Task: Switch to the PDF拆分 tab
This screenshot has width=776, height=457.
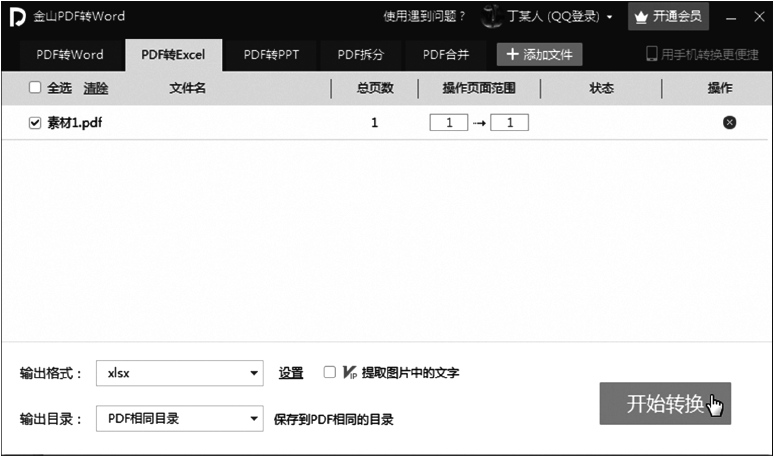Action: pos(360,54)
